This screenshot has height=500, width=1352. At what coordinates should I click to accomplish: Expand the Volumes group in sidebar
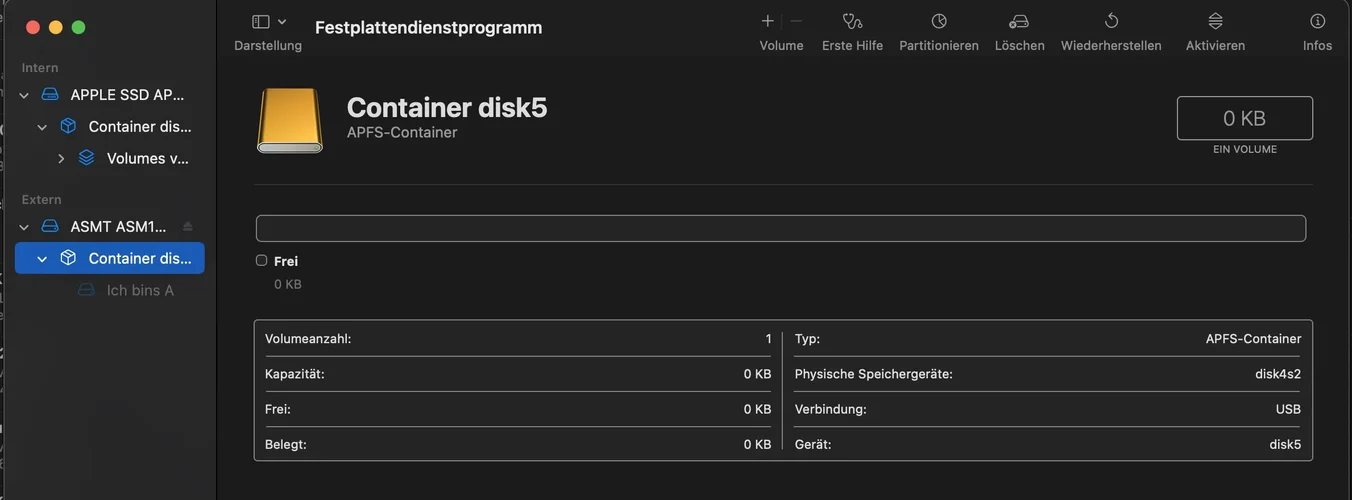tap(61, 159)
